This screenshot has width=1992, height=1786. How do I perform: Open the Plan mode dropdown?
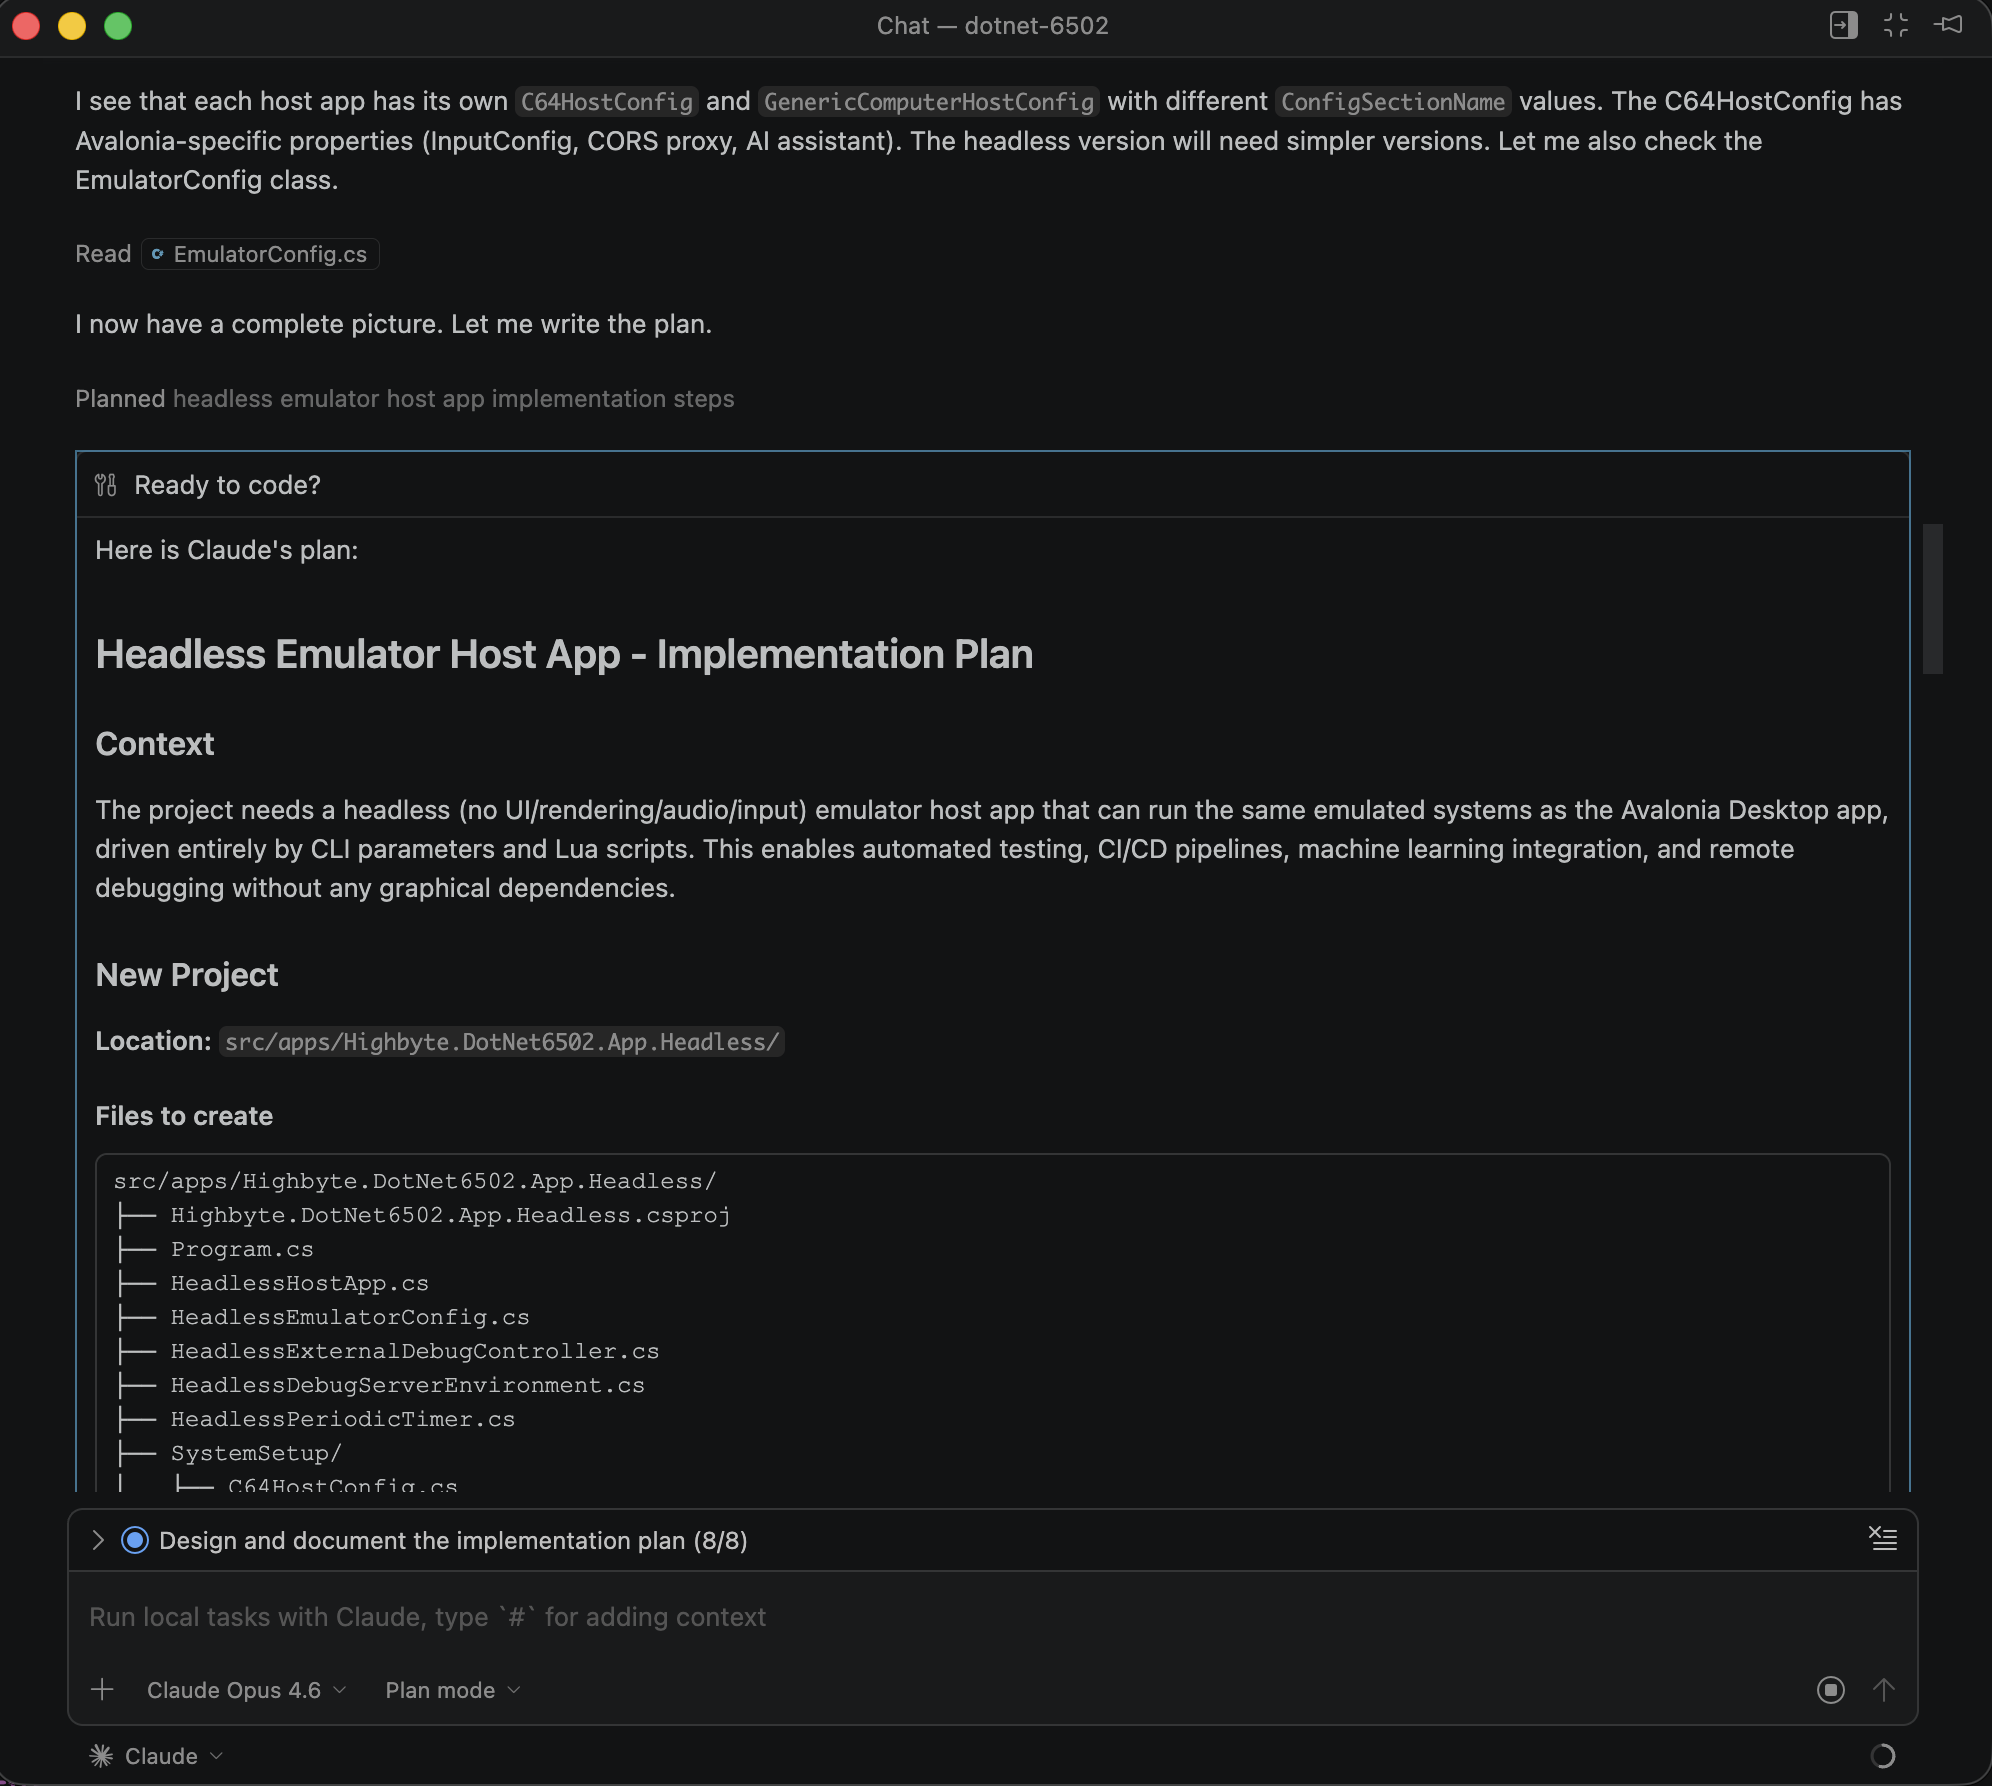(452, 1690)
